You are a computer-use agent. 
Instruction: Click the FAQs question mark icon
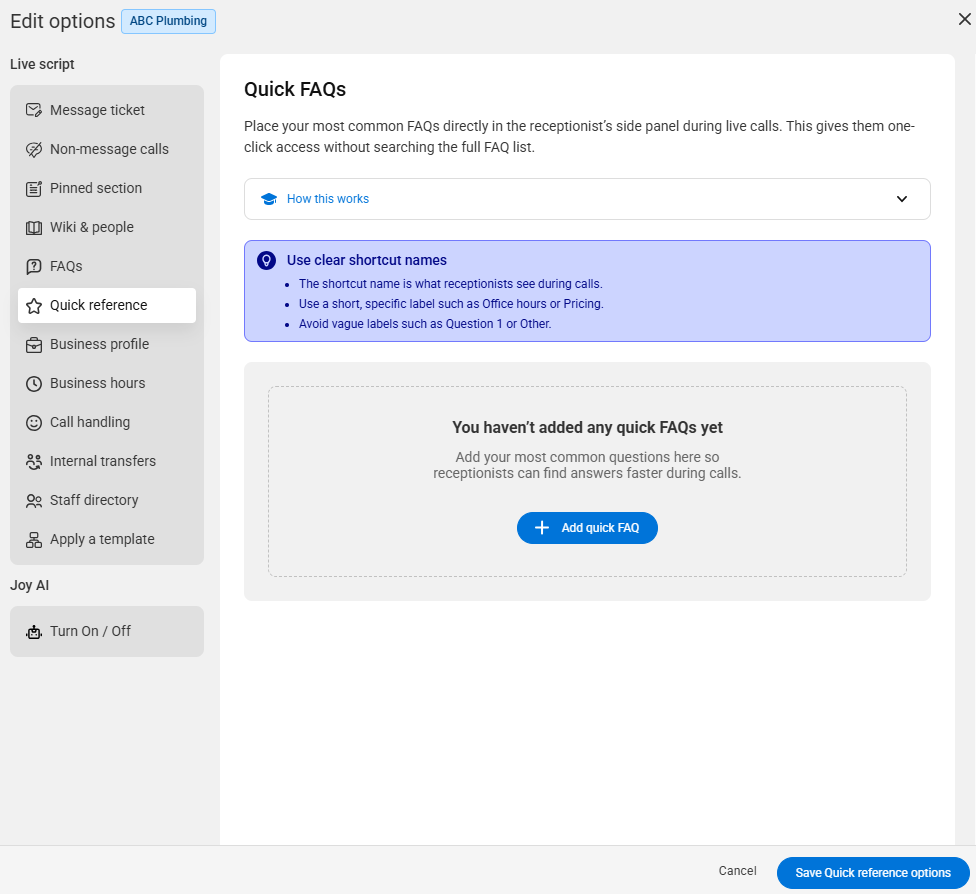point(34,266)
